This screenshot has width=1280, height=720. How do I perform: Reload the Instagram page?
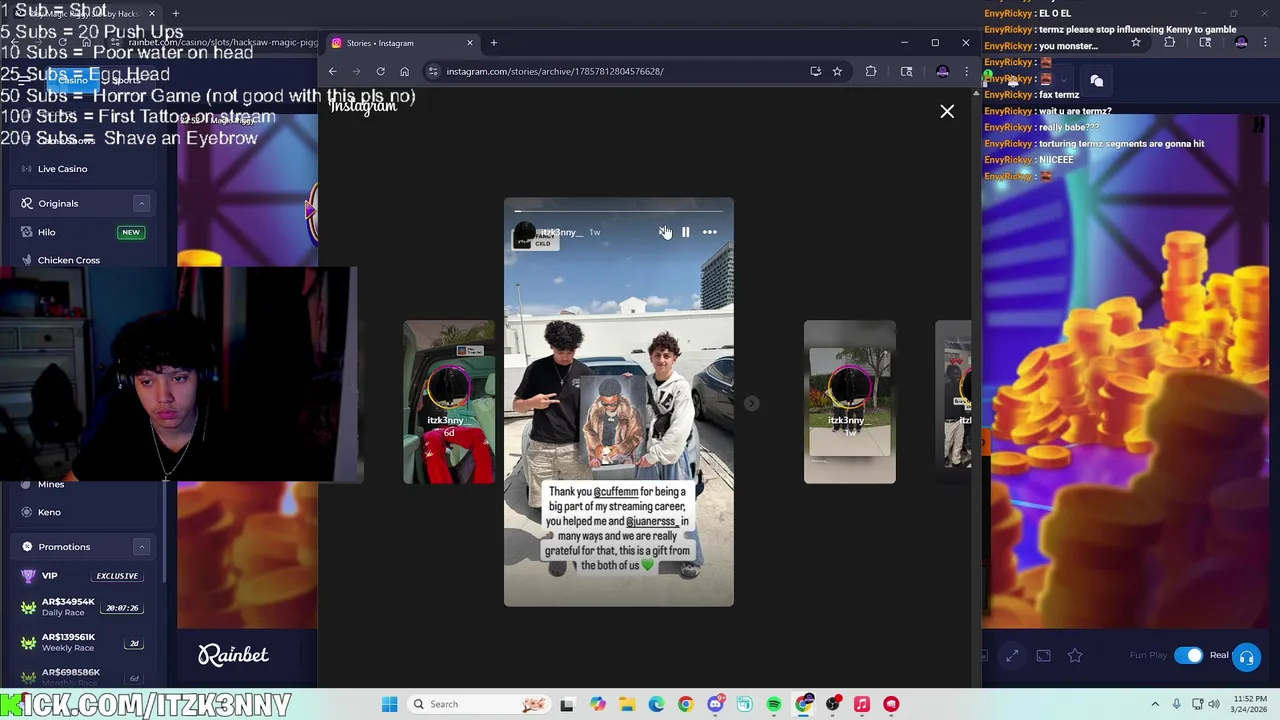[380, 71]
